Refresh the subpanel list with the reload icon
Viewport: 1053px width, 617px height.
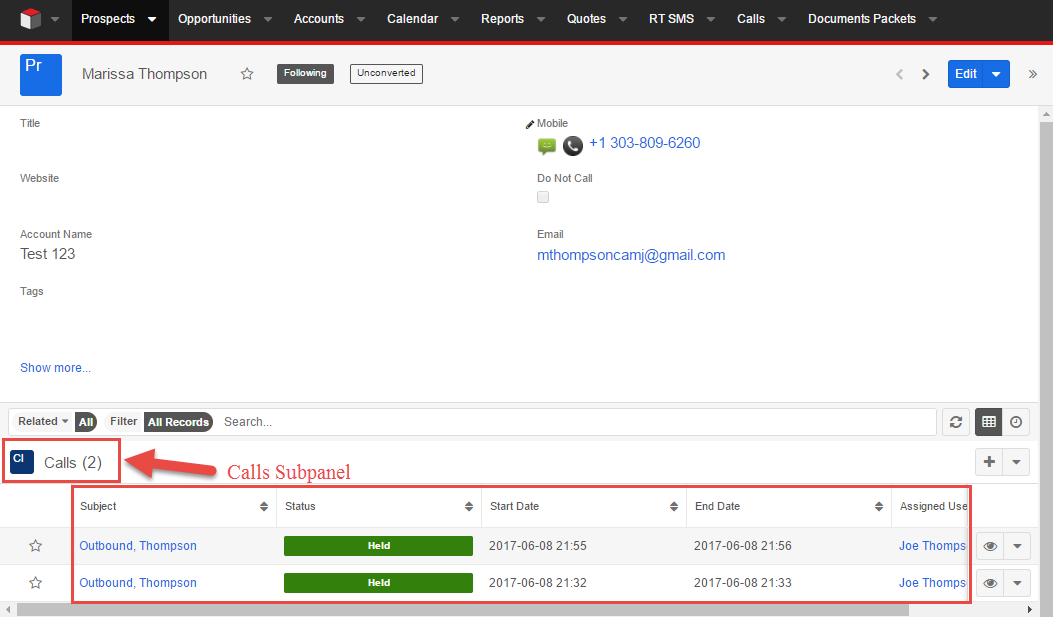pos(956,422)
